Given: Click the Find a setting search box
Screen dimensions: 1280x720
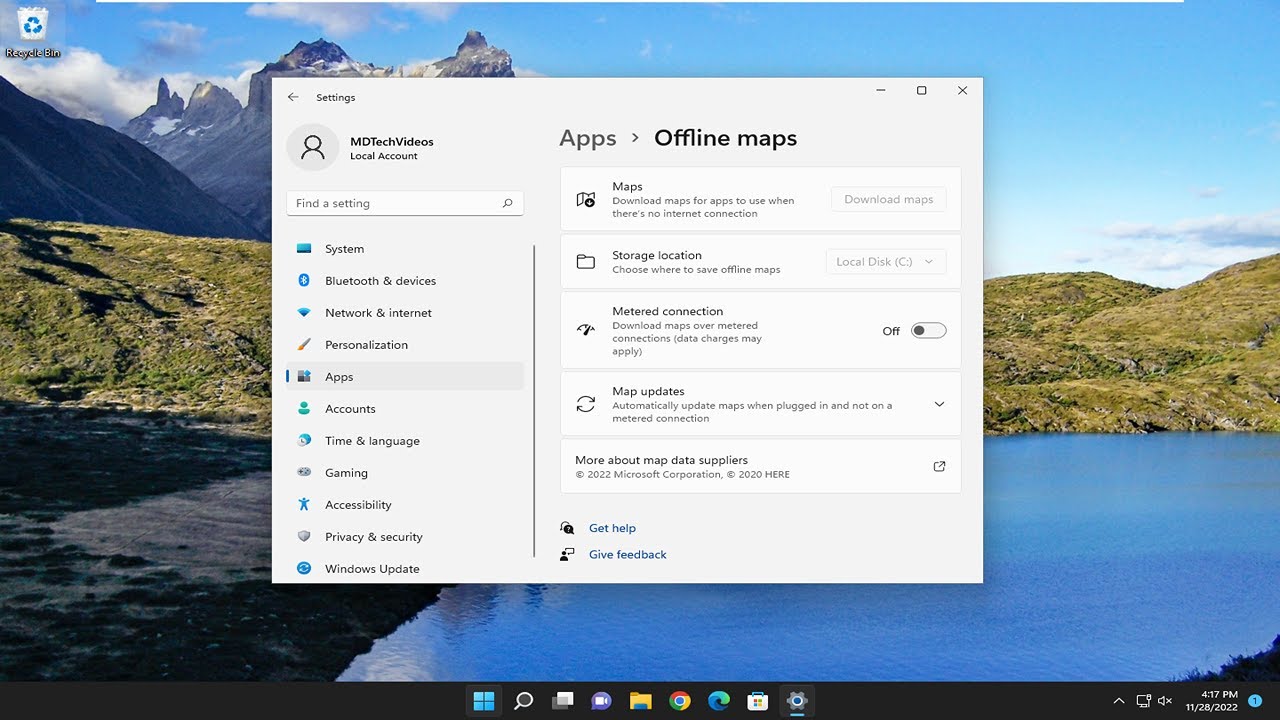Looking at the screenshot, I should coord(405,203).
